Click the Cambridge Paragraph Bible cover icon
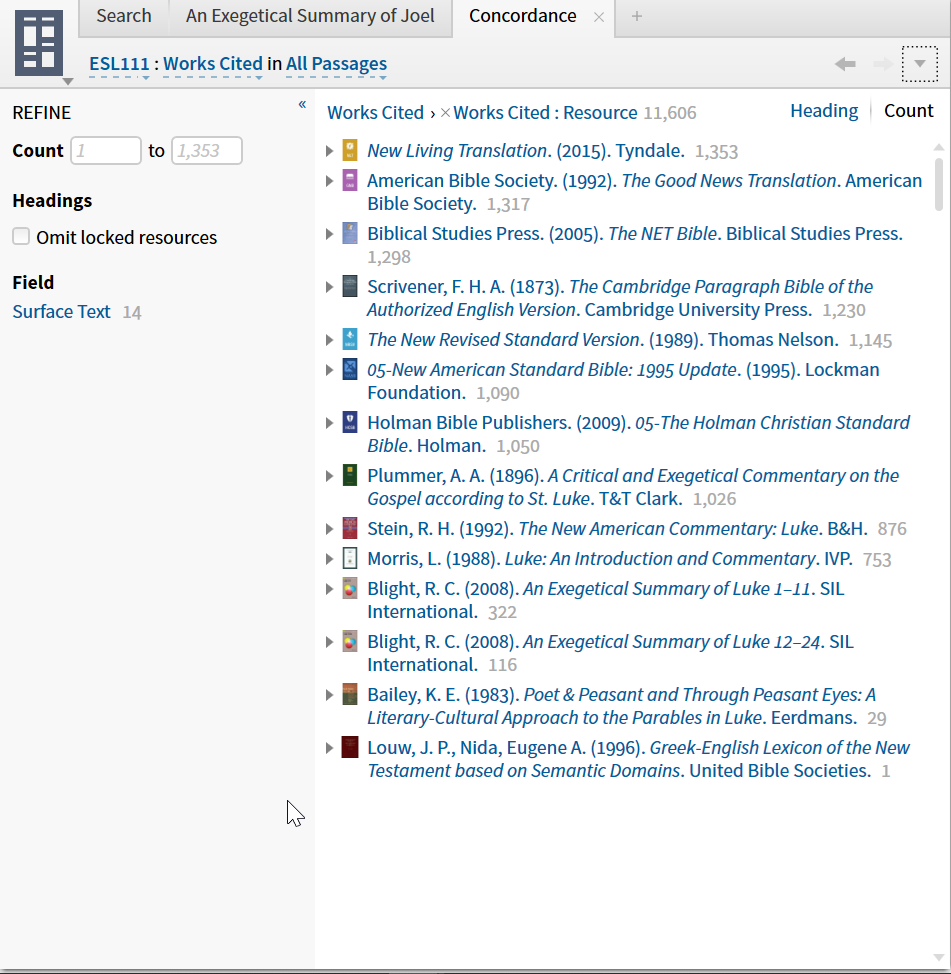The height and width of the screenshot is (974, 951). pyautogui.click(x=350, y=286)
